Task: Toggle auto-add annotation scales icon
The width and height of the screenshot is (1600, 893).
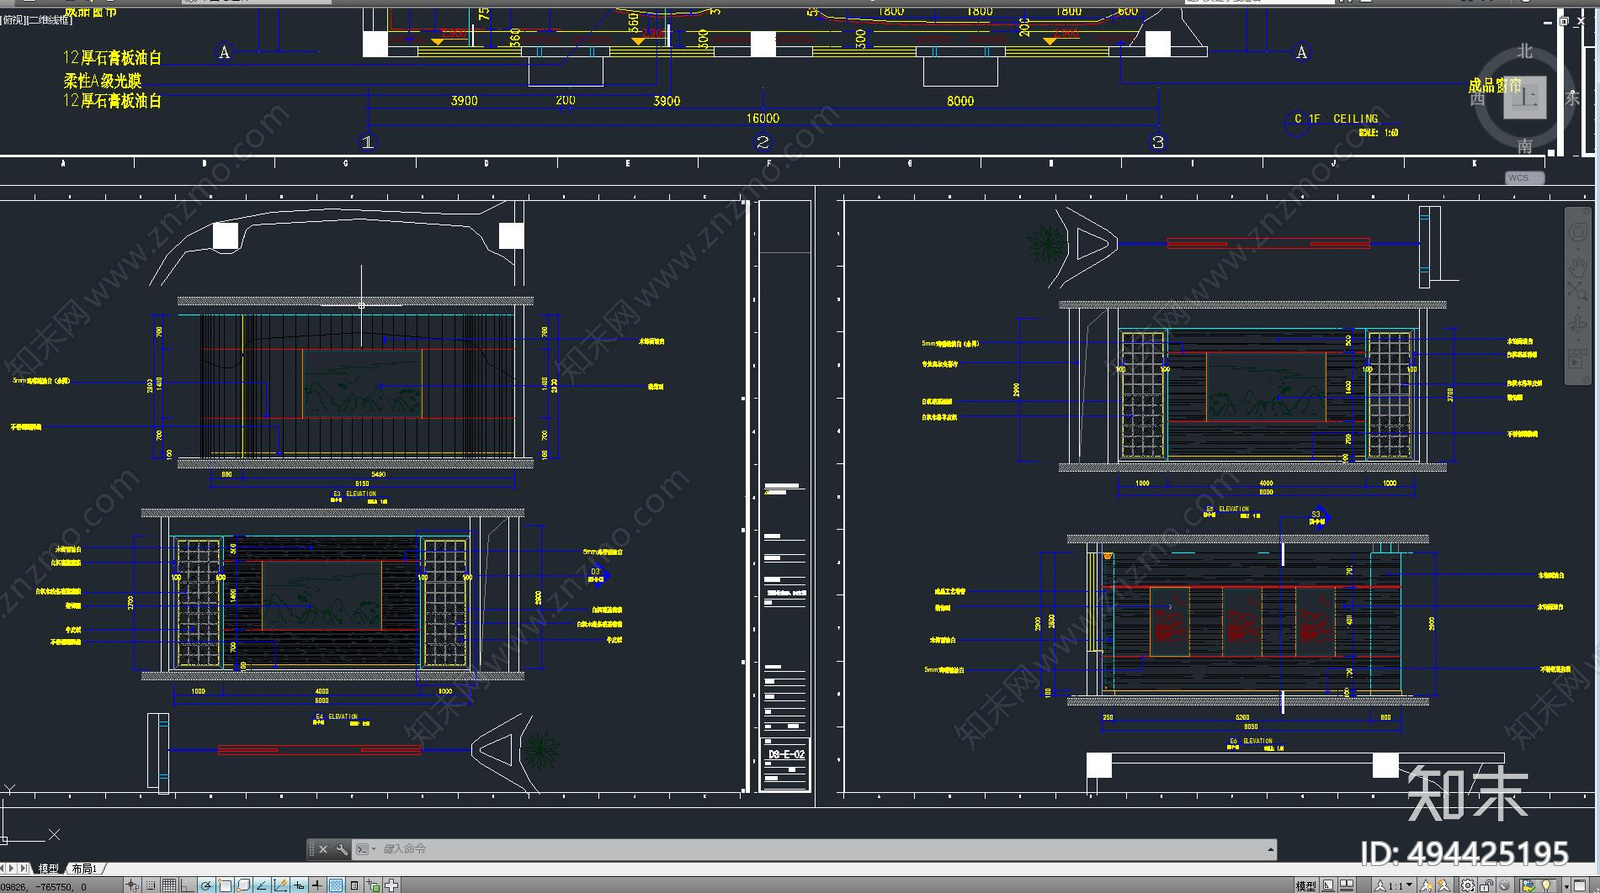Action: [1444, 885]
